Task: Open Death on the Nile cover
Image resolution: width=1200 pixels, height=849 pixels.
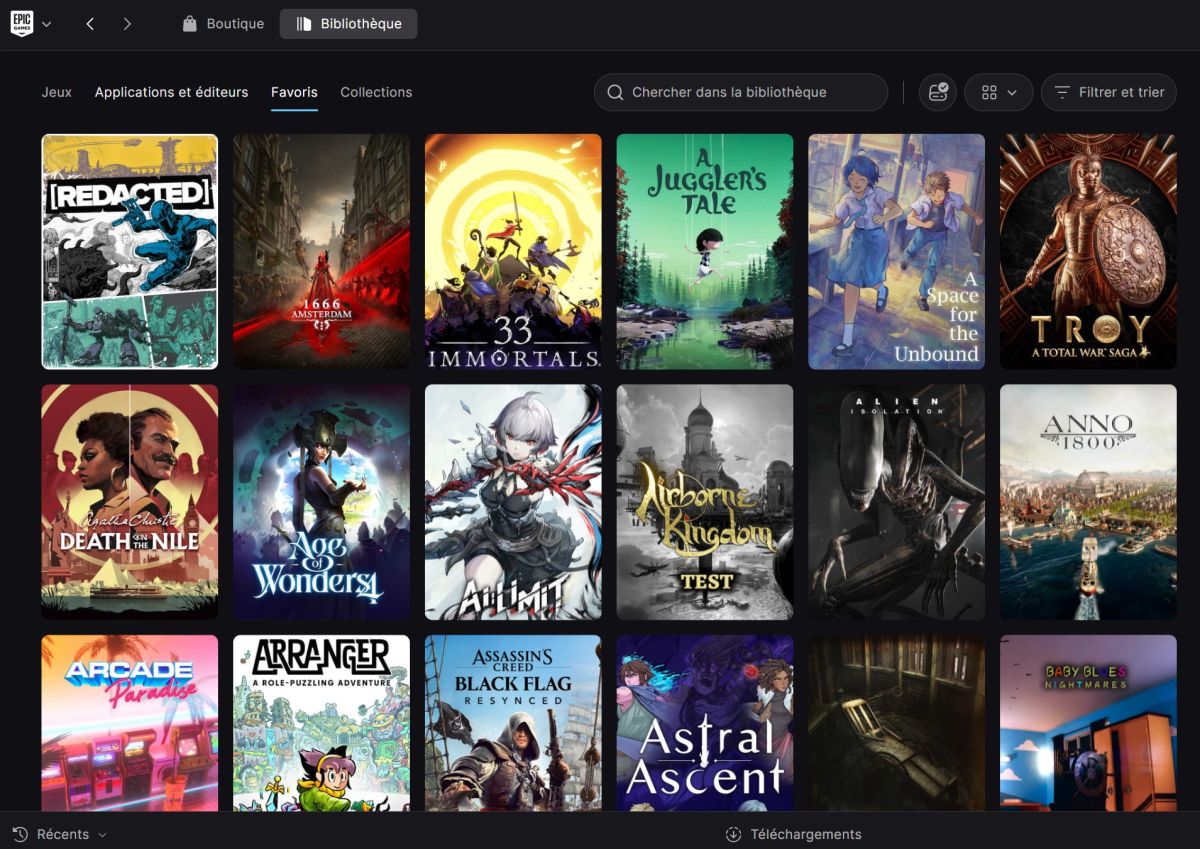Action: tap(129, 502)
